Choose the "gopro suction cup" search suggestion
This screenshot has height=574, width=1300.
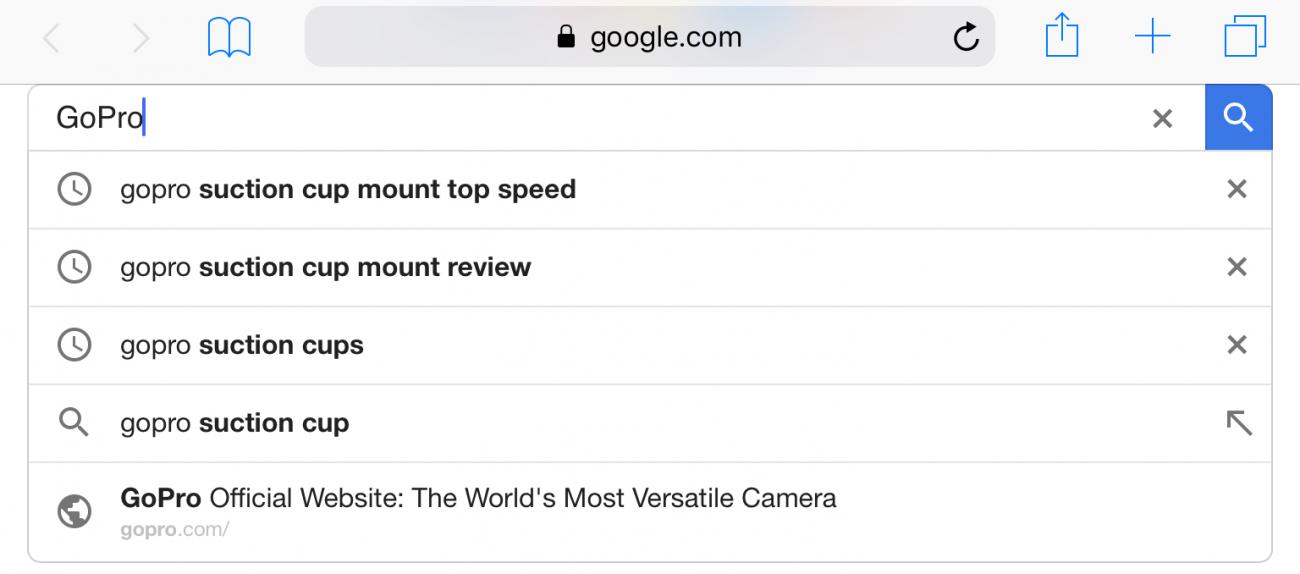coord(235,423)
